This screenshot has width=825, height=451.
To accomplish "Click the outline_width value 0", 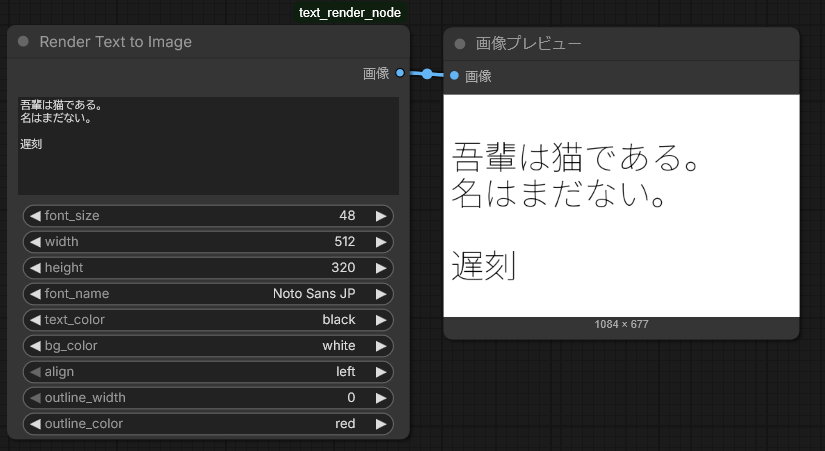I will 351,397.
